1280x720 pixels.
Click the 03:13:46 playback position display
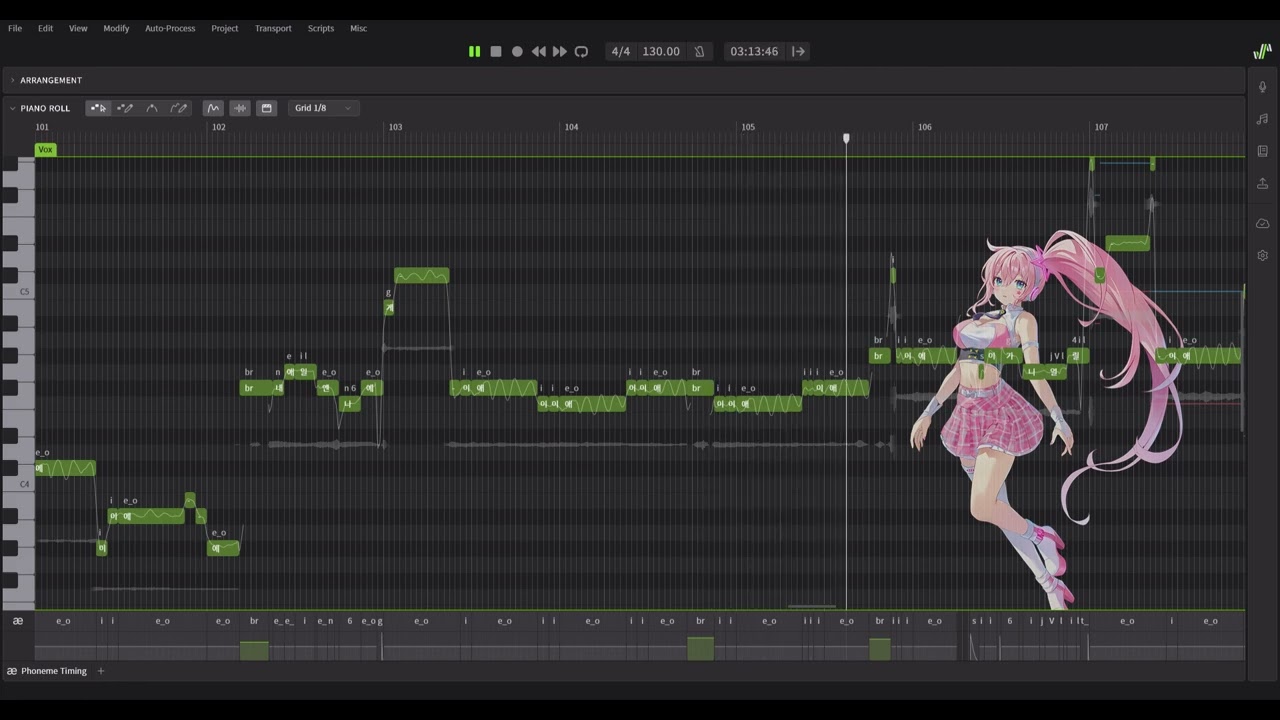point(754,51)
